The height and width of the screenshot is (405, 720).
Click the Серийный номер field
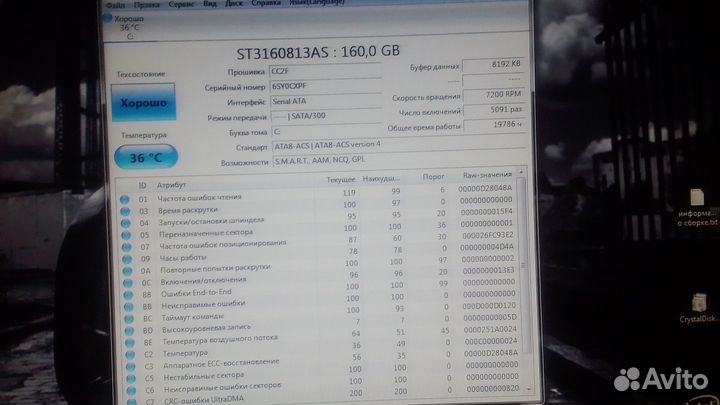point(326,86)
